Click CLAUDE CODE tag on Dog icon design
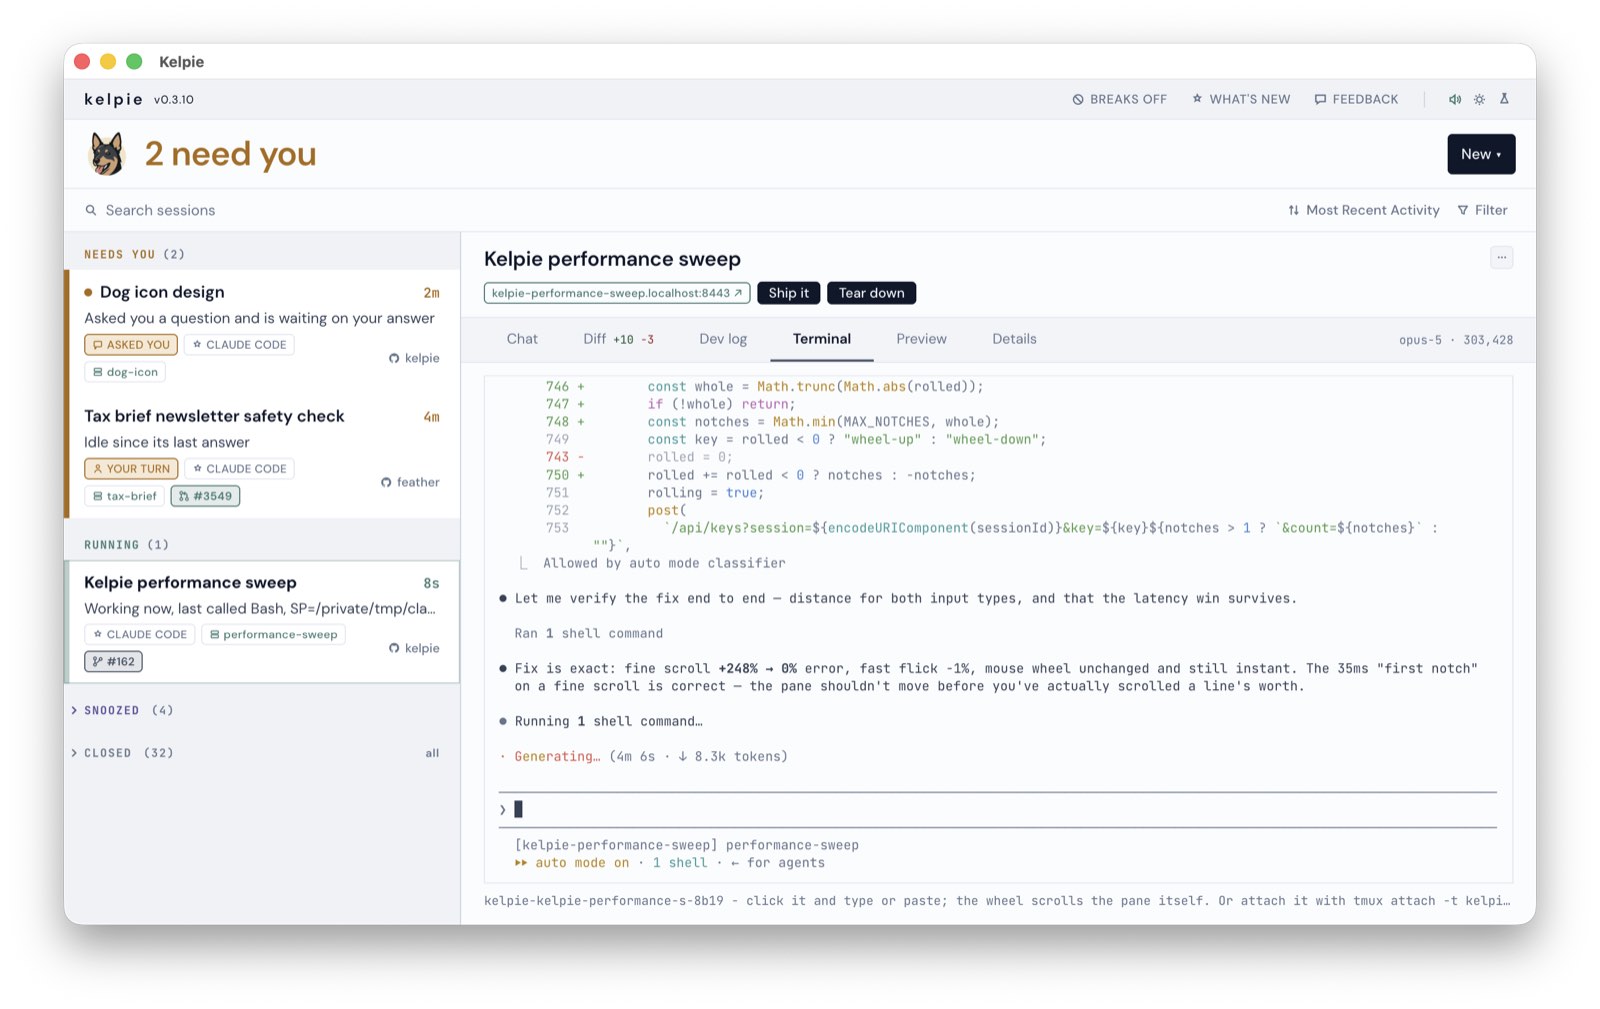Image resolution: width=1600 pixels, height=1009 pixels. [x=239, y=344]
